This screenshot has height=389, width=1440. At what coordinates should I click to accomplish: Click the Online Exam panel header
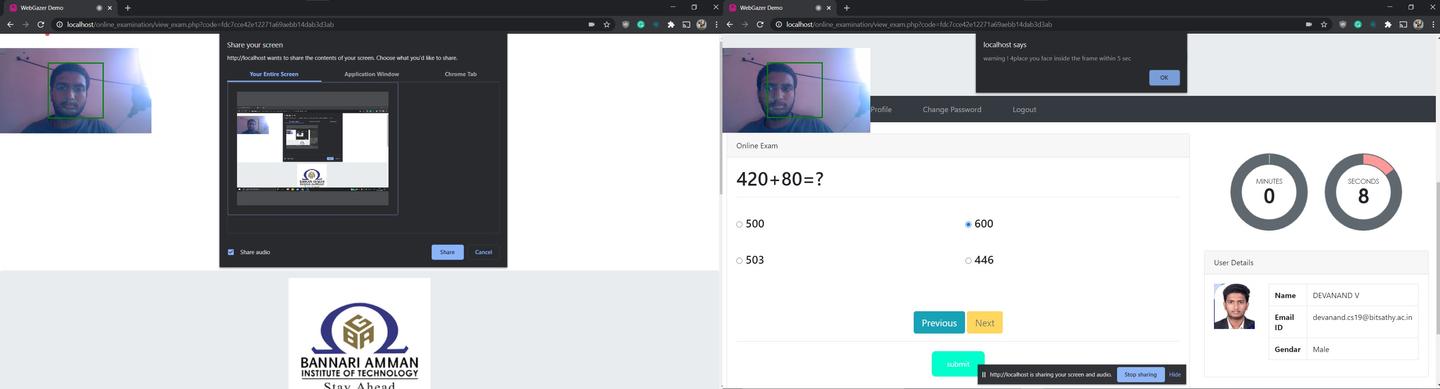point(957,146)
